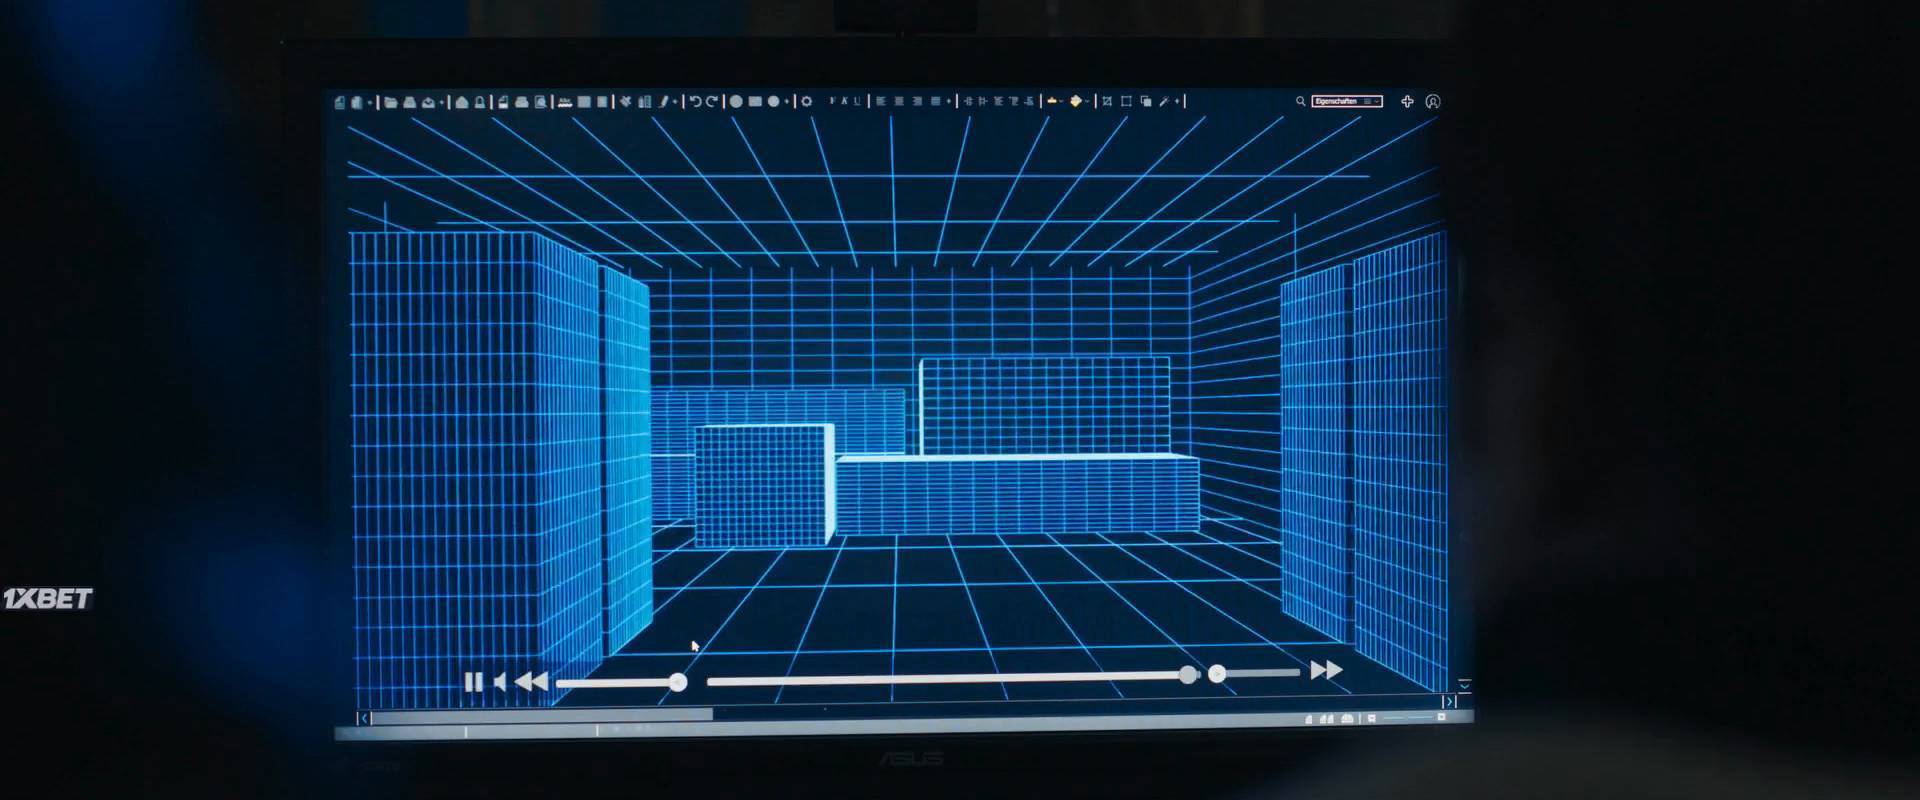Click the double chevron down button
Viewport: 1920px width, 800px height.
pos(1465,686)
